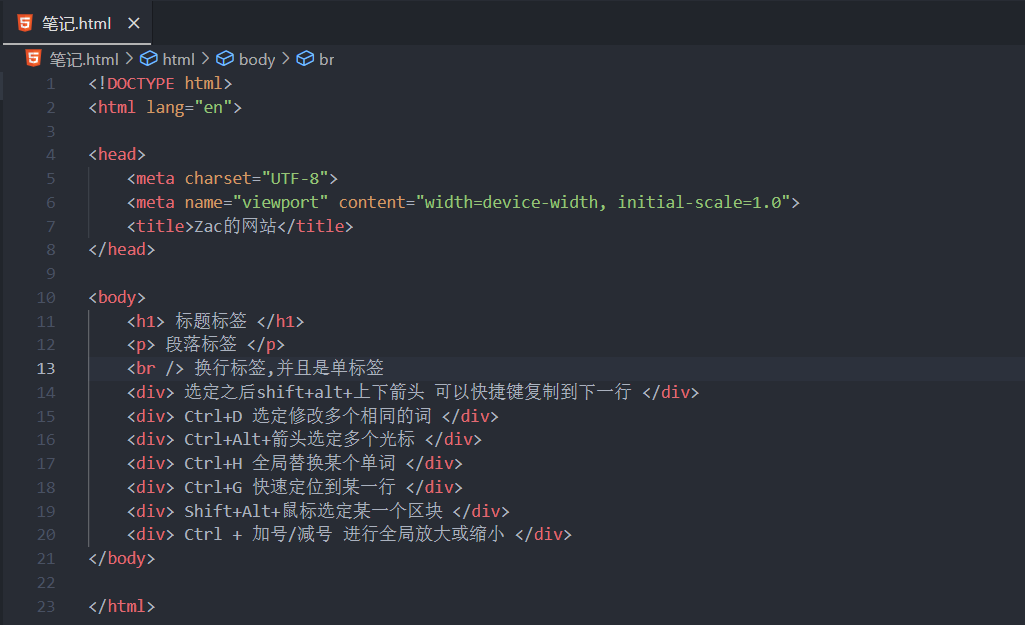Click the closing html tag on line 23
1025x625 pixels.
point(122,606)
